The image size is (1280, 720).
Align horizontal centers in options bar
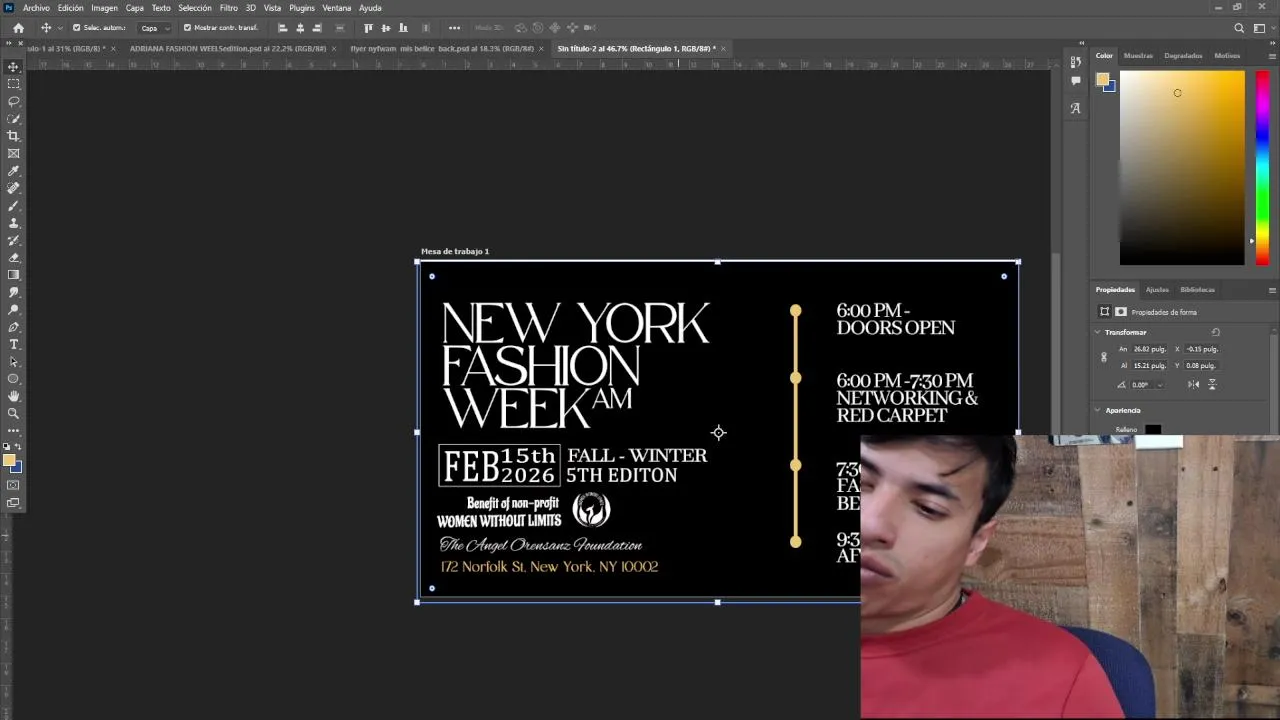(300, 28)
